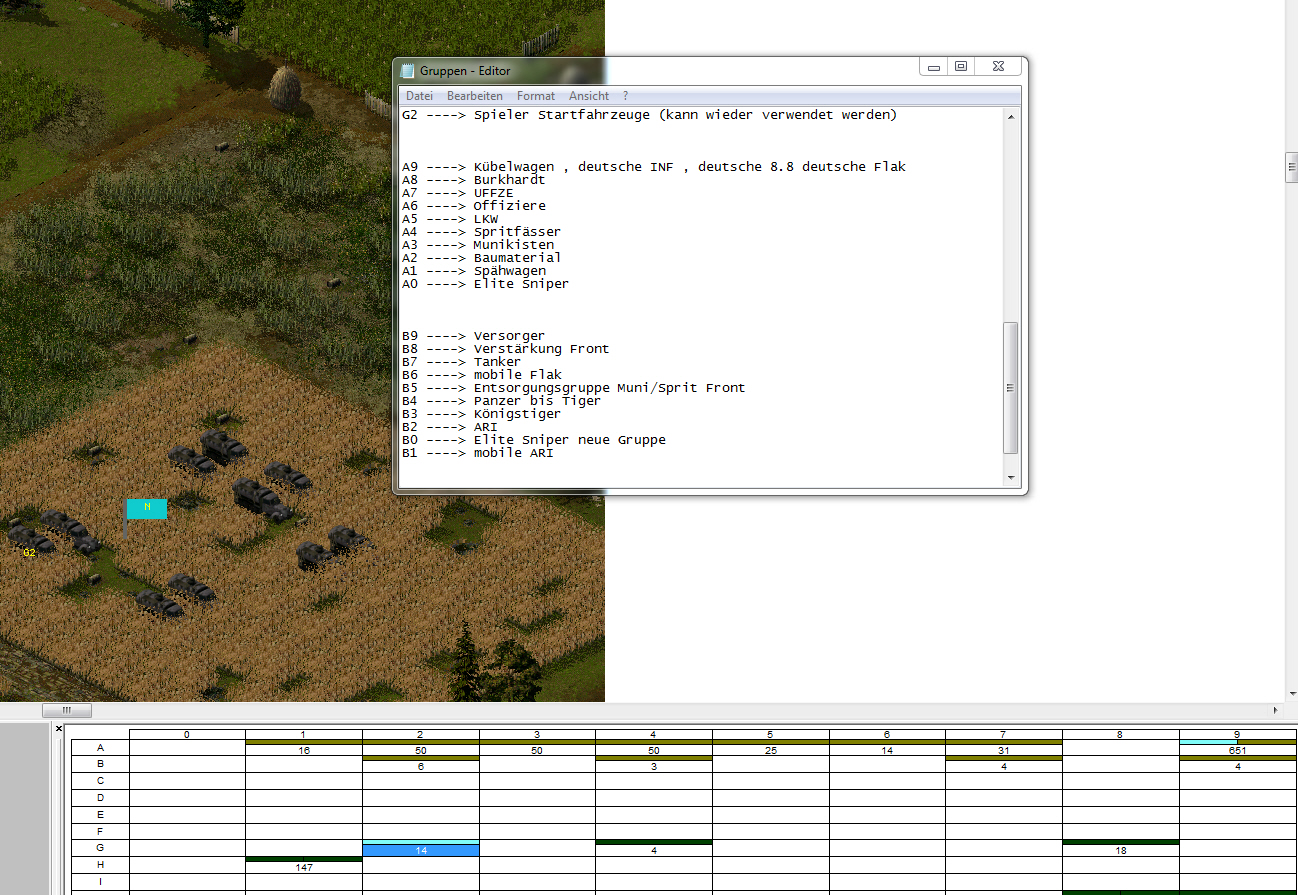Select cell A5 showing 25

tap(771, 749)
